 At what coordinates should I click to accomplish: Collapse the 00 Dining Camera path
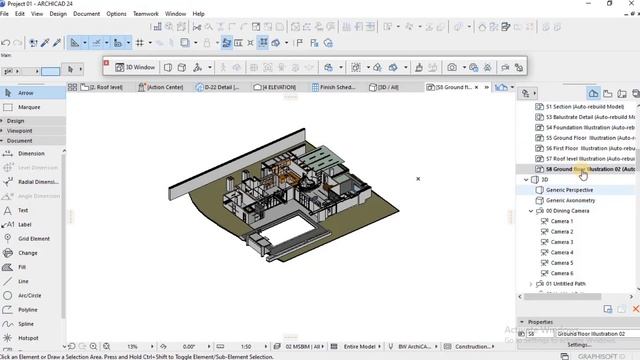coord(531,211)
